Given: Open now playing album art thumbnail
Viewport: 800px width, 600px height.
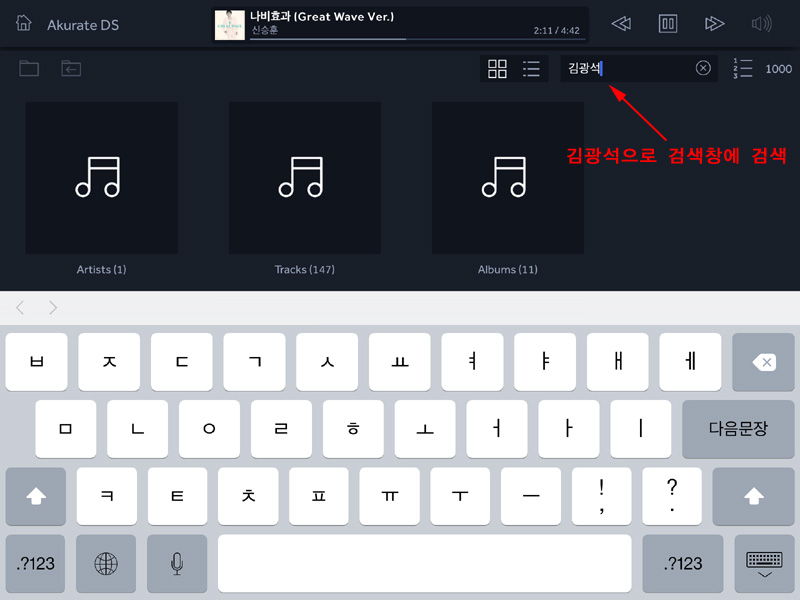Looking at the screenshot, I should [x=230, y=24].
